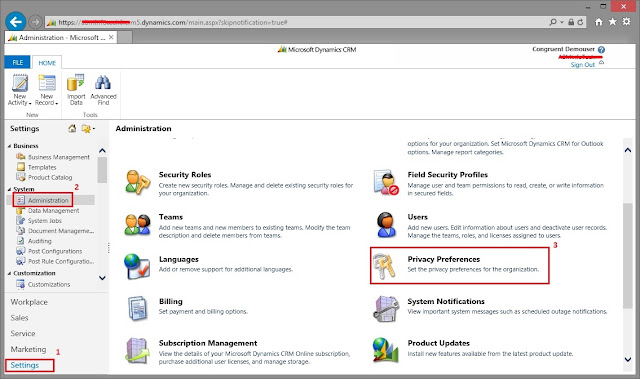
Task: Click the Product Updates icon
Action: [x=385, y=350]
